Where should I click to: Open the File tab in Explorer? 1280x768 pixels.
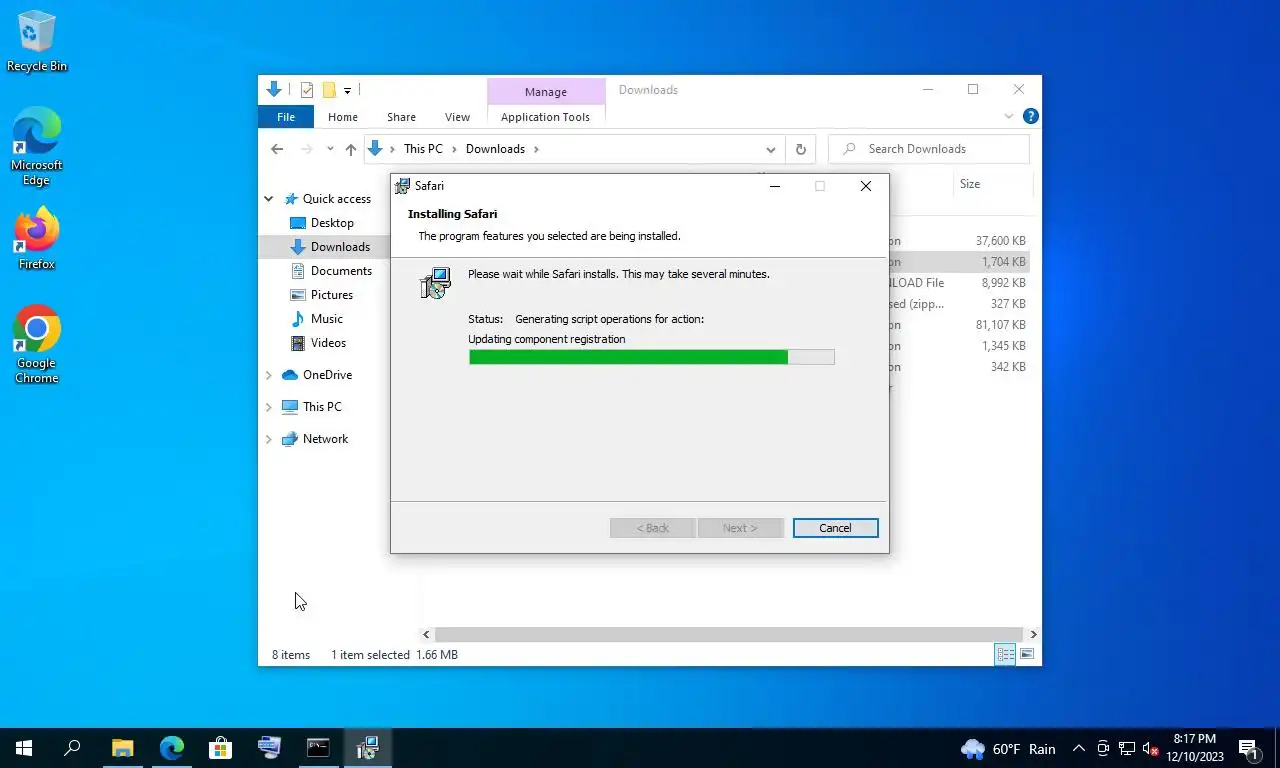coord(286,117)
